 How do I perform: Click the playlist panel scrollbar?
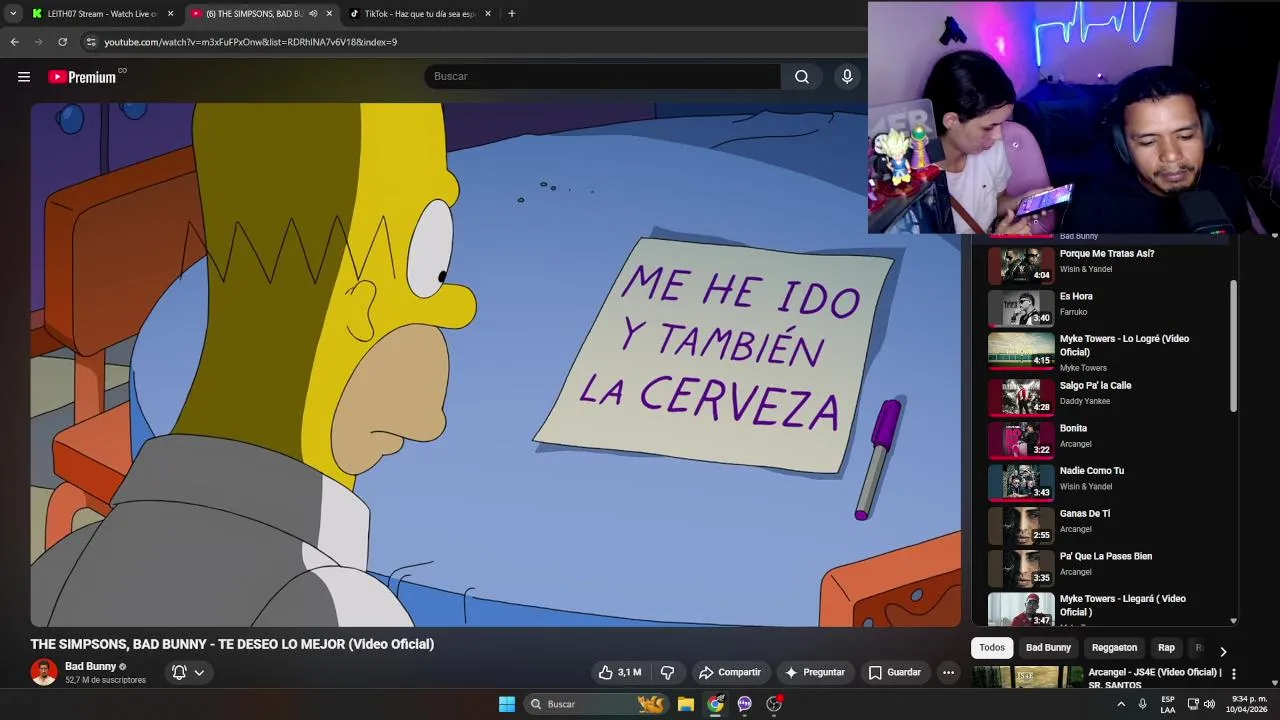(x=1233, y=345)
